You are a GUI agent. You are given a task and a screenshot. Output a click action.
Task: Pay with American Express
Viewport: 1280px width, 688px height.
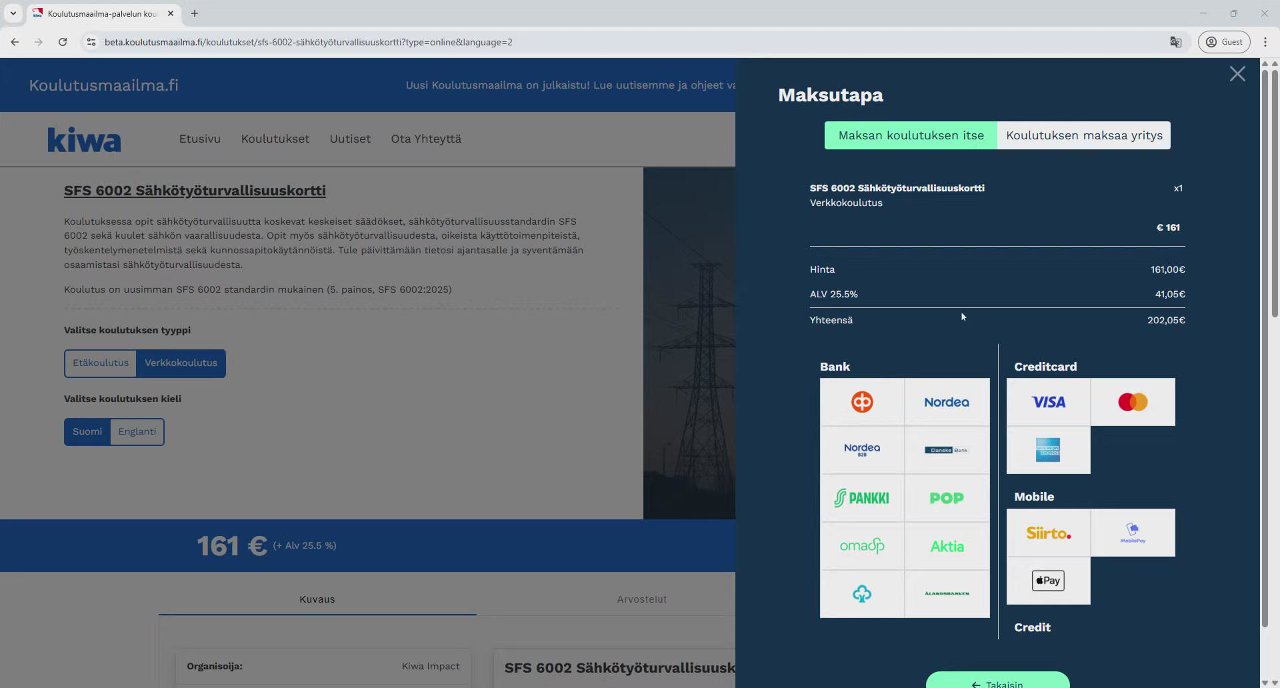click(1048, 450)
